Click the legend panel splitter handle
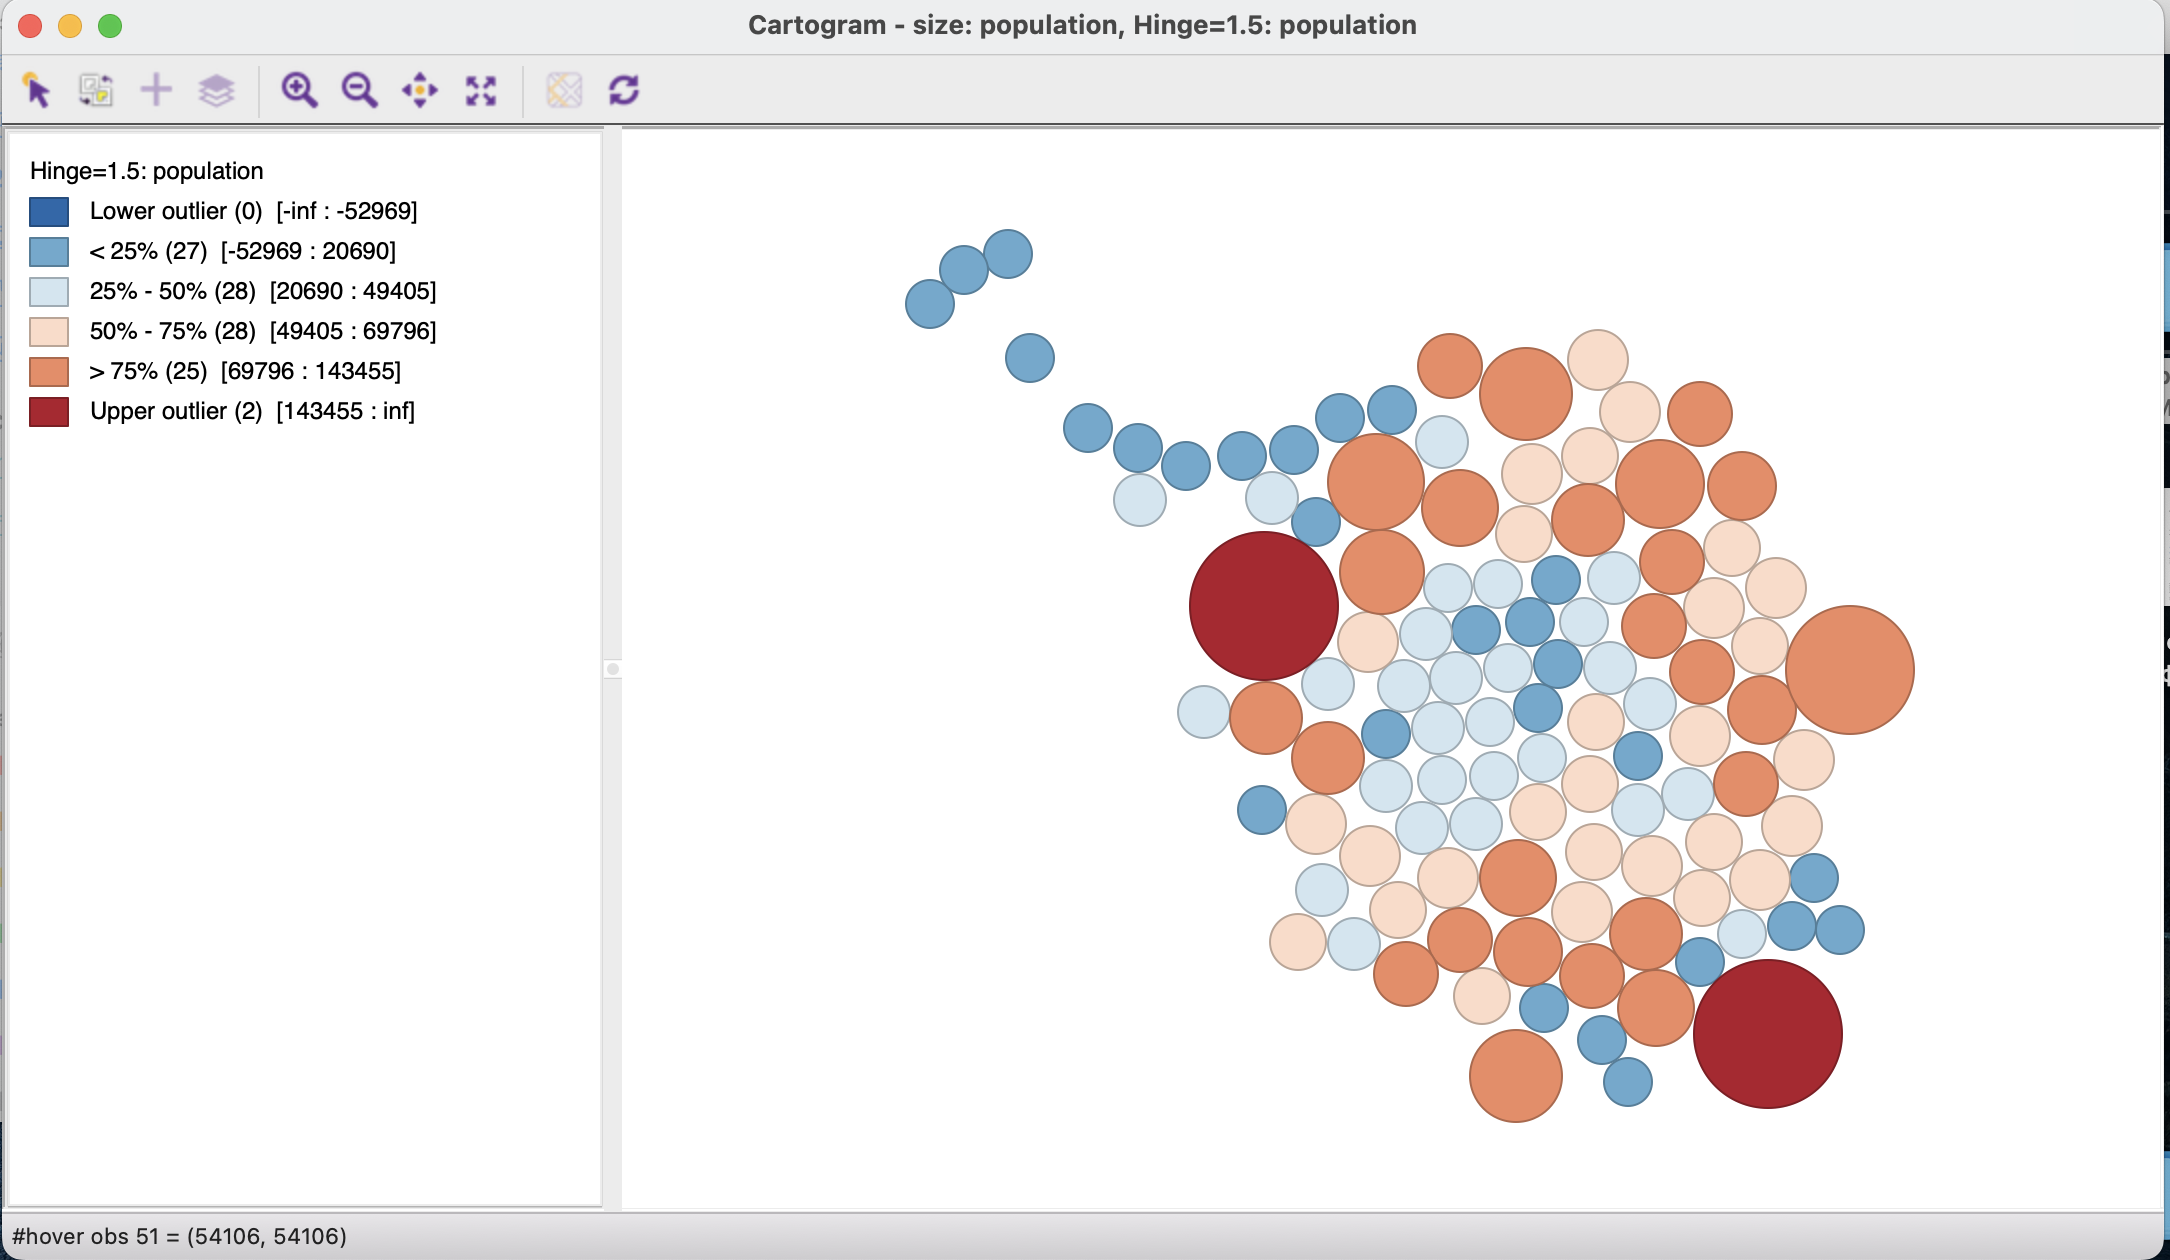Viewport: 2170px width, 1260px height. tap(613, 669)
